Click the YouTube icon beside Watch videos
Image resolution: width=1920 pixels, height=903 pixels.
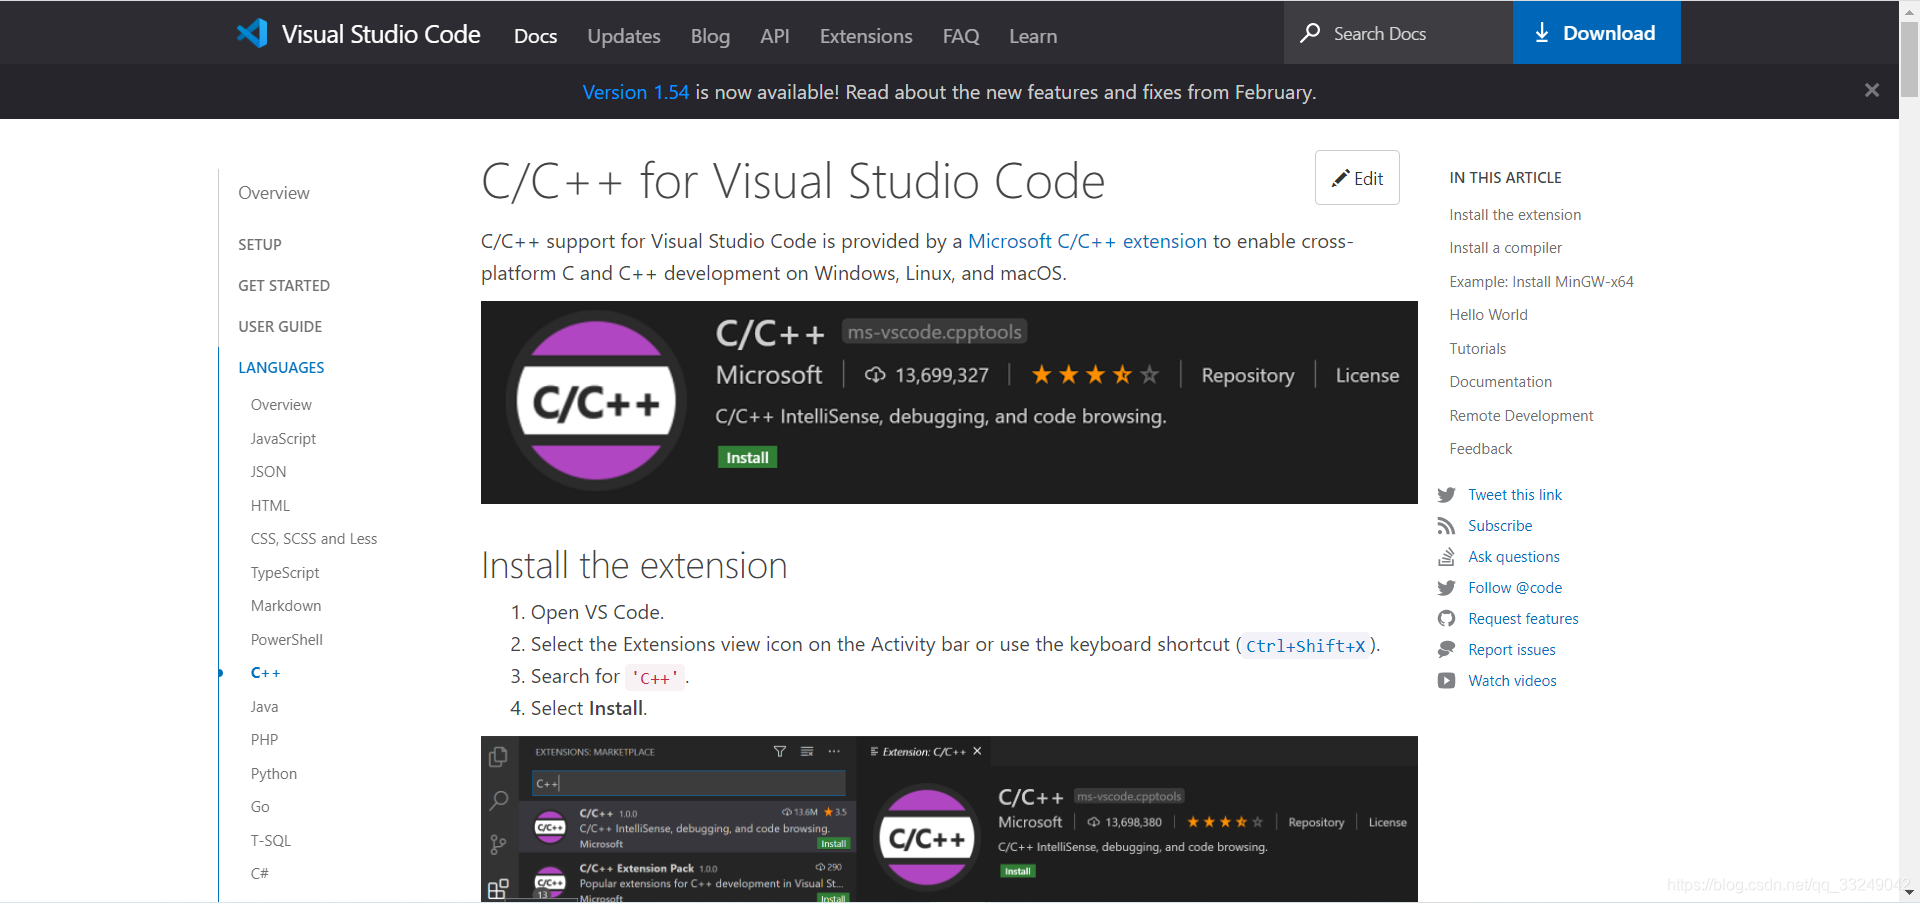pos(1446,681)
